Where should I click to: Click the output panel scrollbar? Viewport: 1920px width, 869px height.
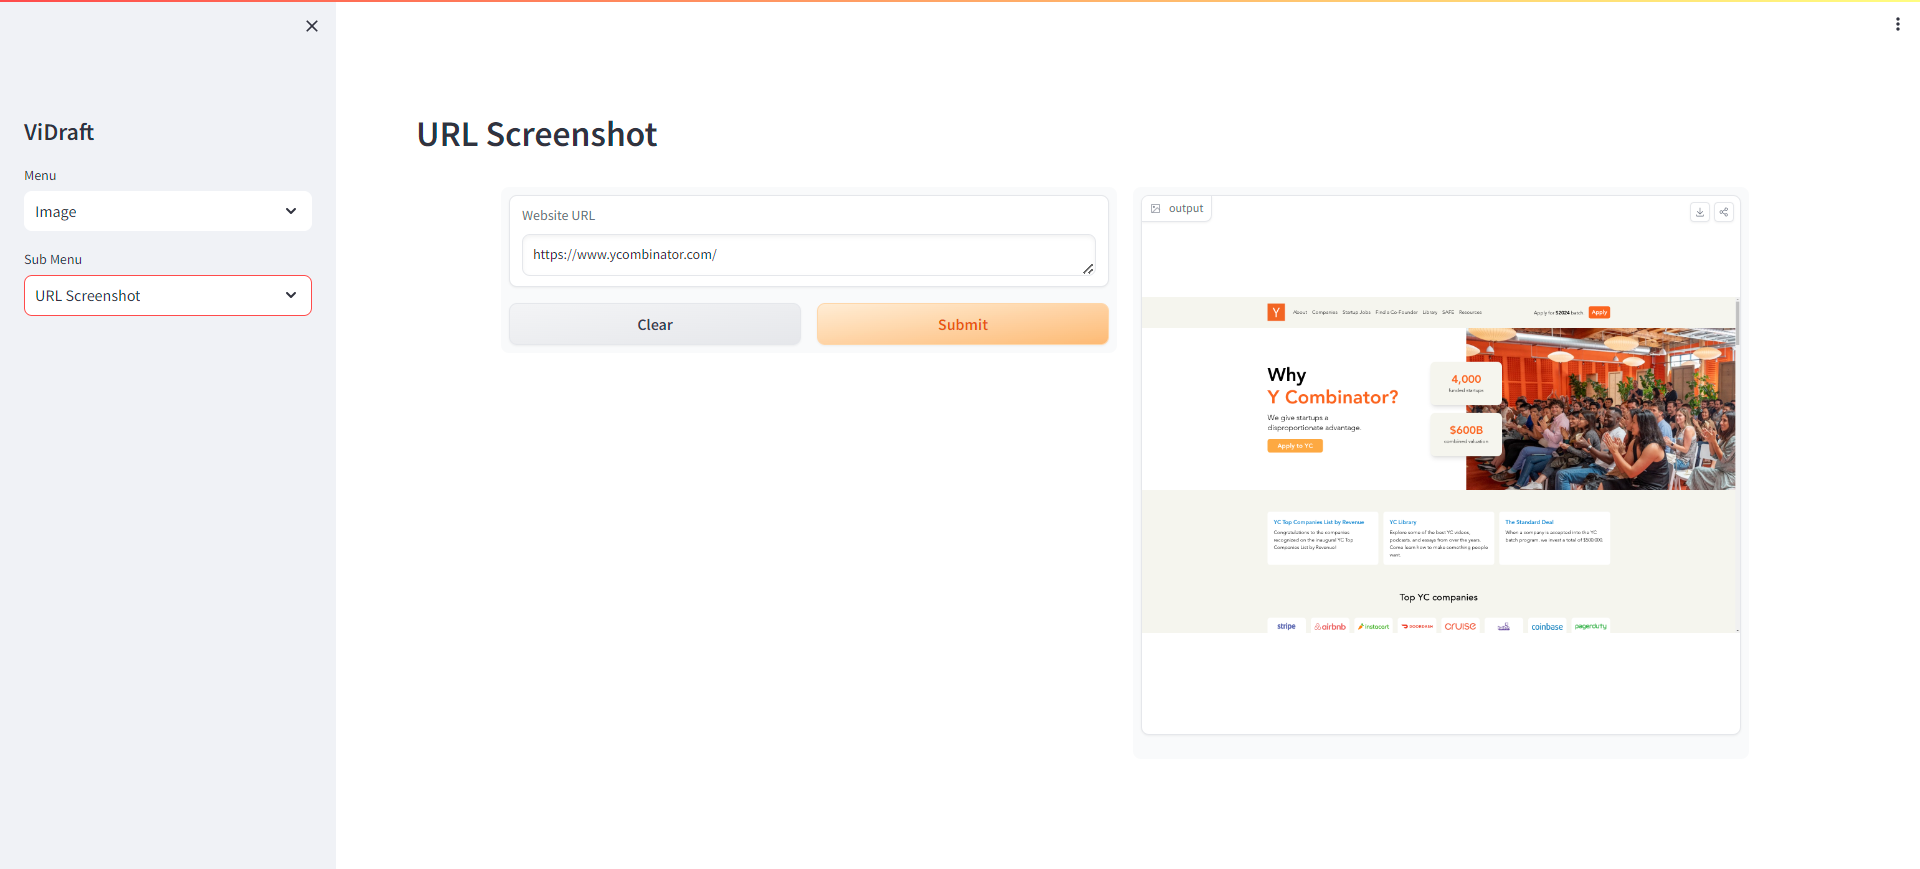(x=1738, y=322)
